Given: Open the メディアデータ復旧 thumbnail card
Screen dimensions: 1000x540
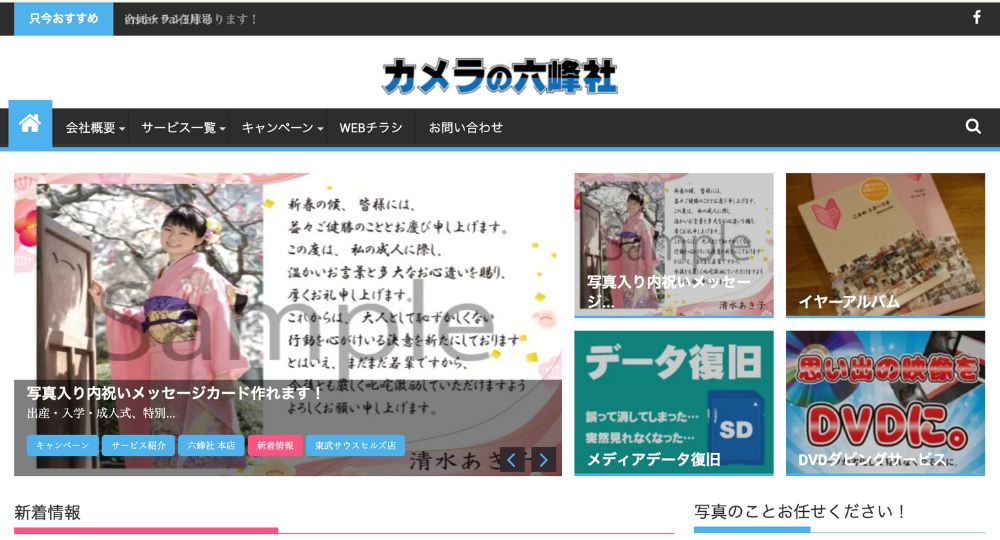Looking at the screenshot, I should [x=673, y=403].
